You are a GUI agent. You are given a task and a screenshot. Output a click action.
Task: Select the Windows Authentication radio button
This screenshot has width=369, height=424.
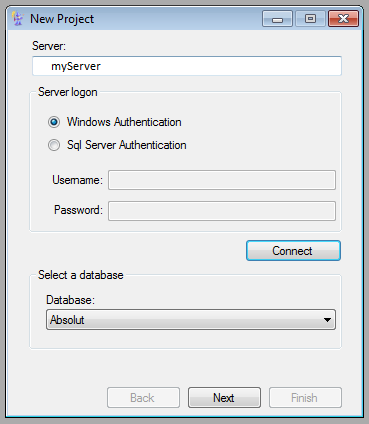tap(54, 122)
